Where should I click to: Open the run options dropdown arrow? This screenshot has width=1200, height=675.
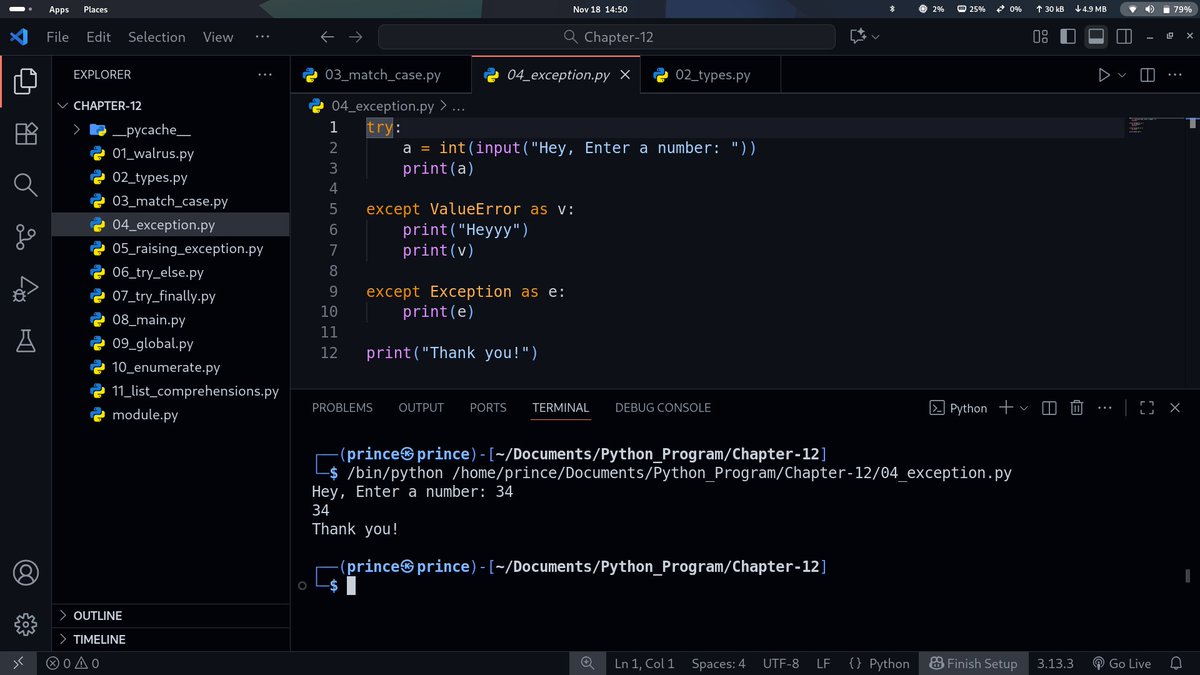pos(1122,75)
